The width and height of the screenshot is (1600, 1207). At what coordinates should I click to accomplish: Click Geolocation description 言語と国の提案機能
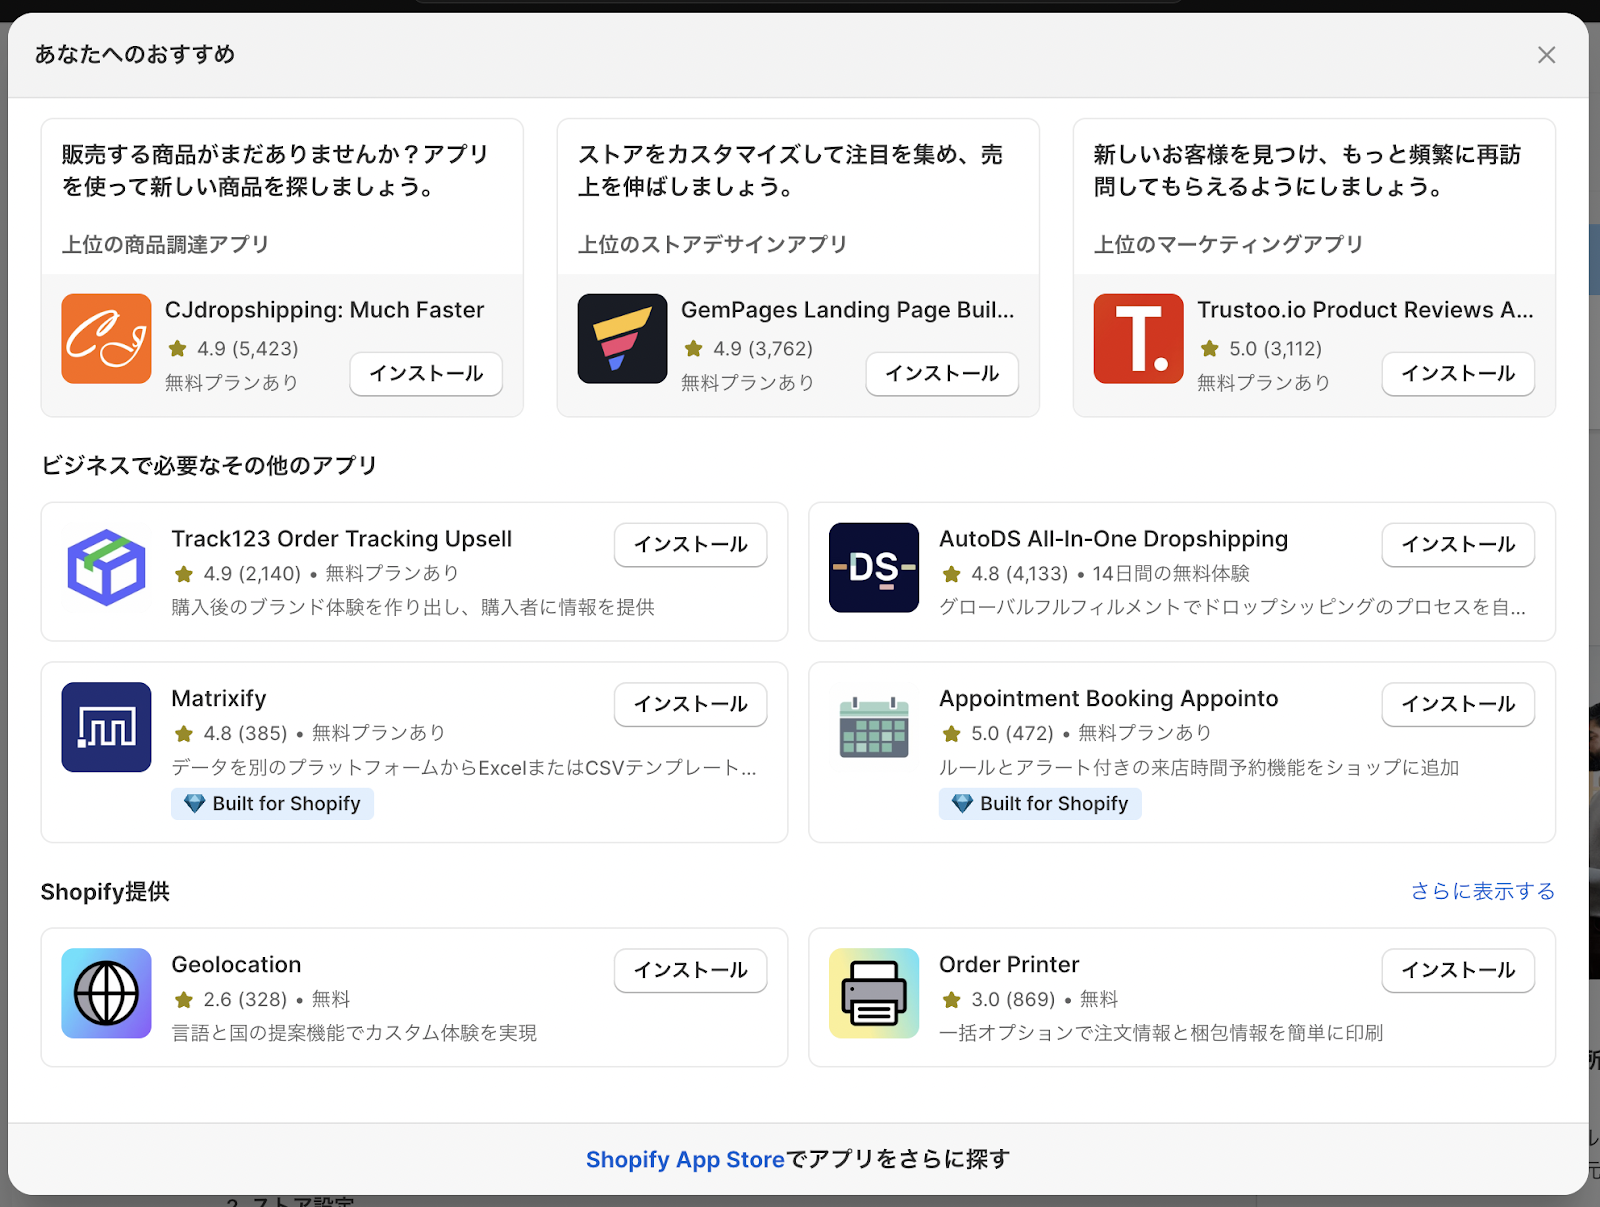[x=354, y=1033]
